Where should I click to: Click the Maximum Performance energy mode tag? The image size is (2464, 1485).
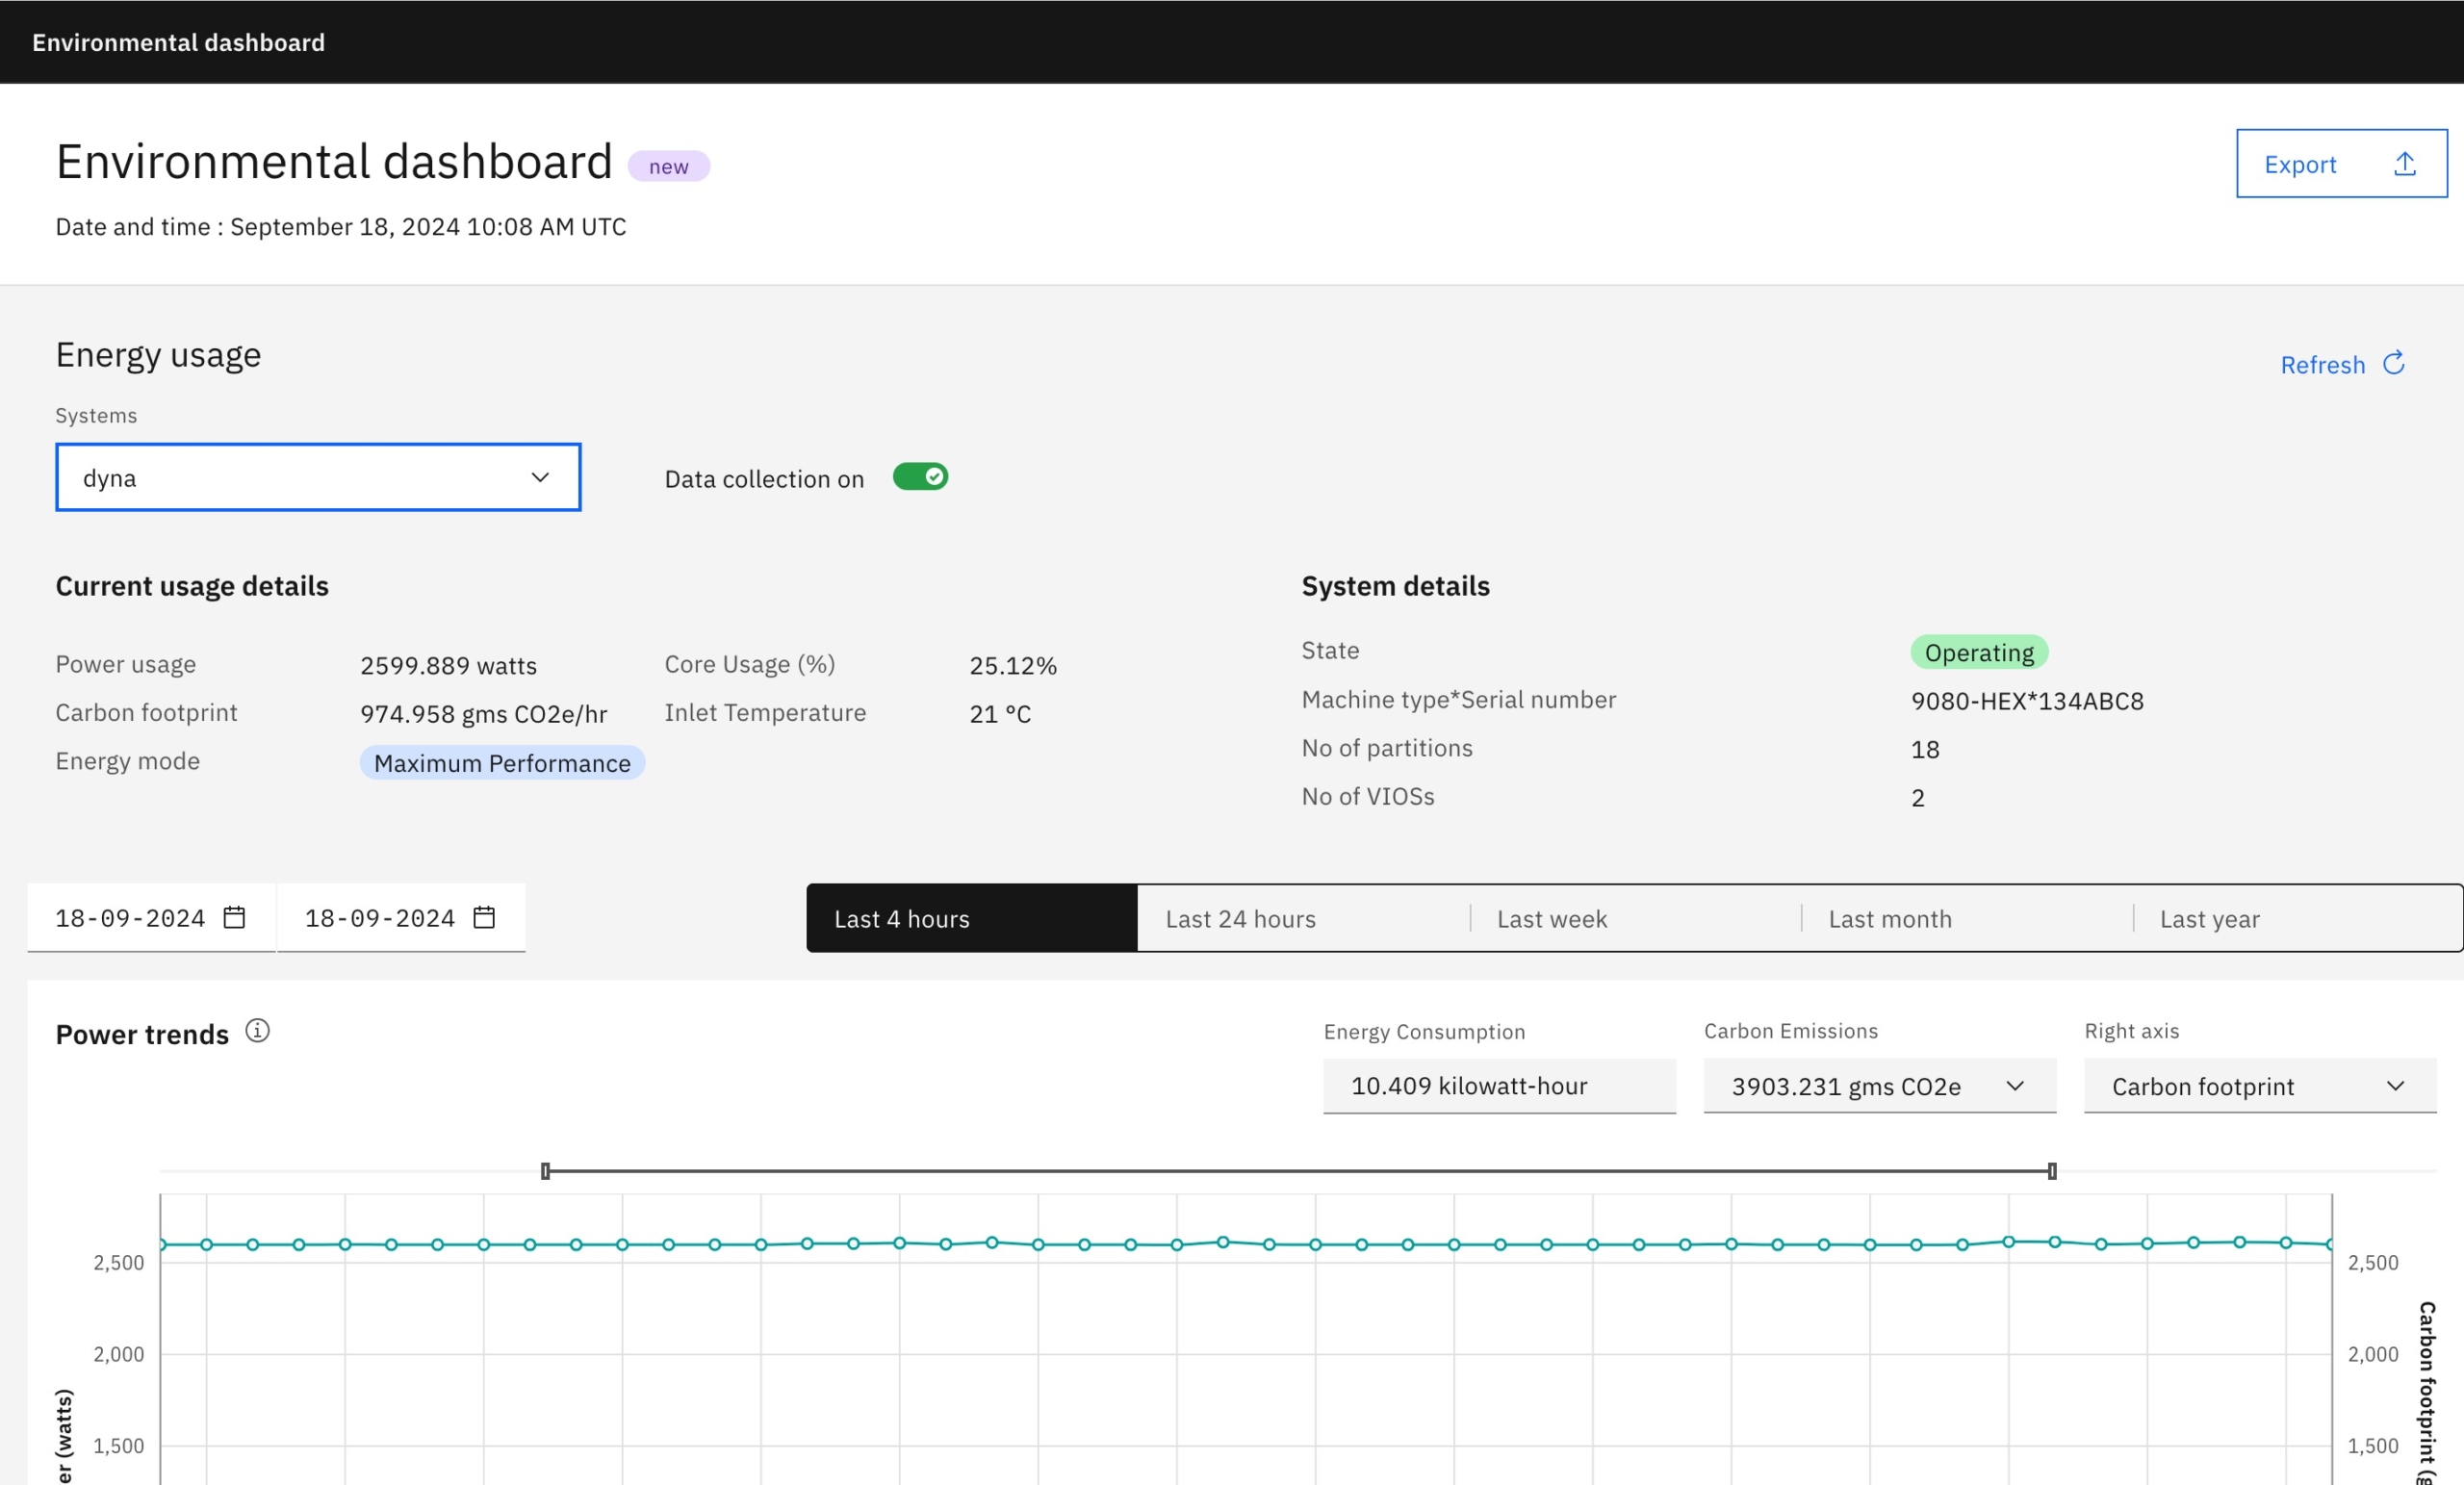[502, 762]
